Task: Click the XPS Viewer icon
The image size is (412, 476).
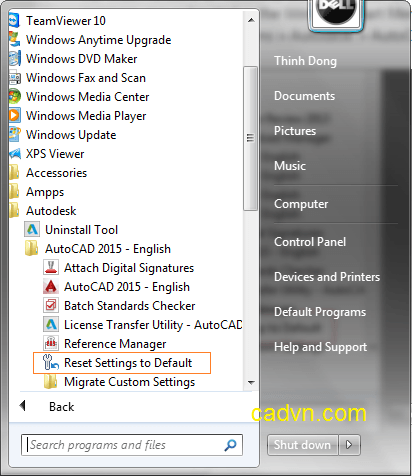Action: [15, 154]
